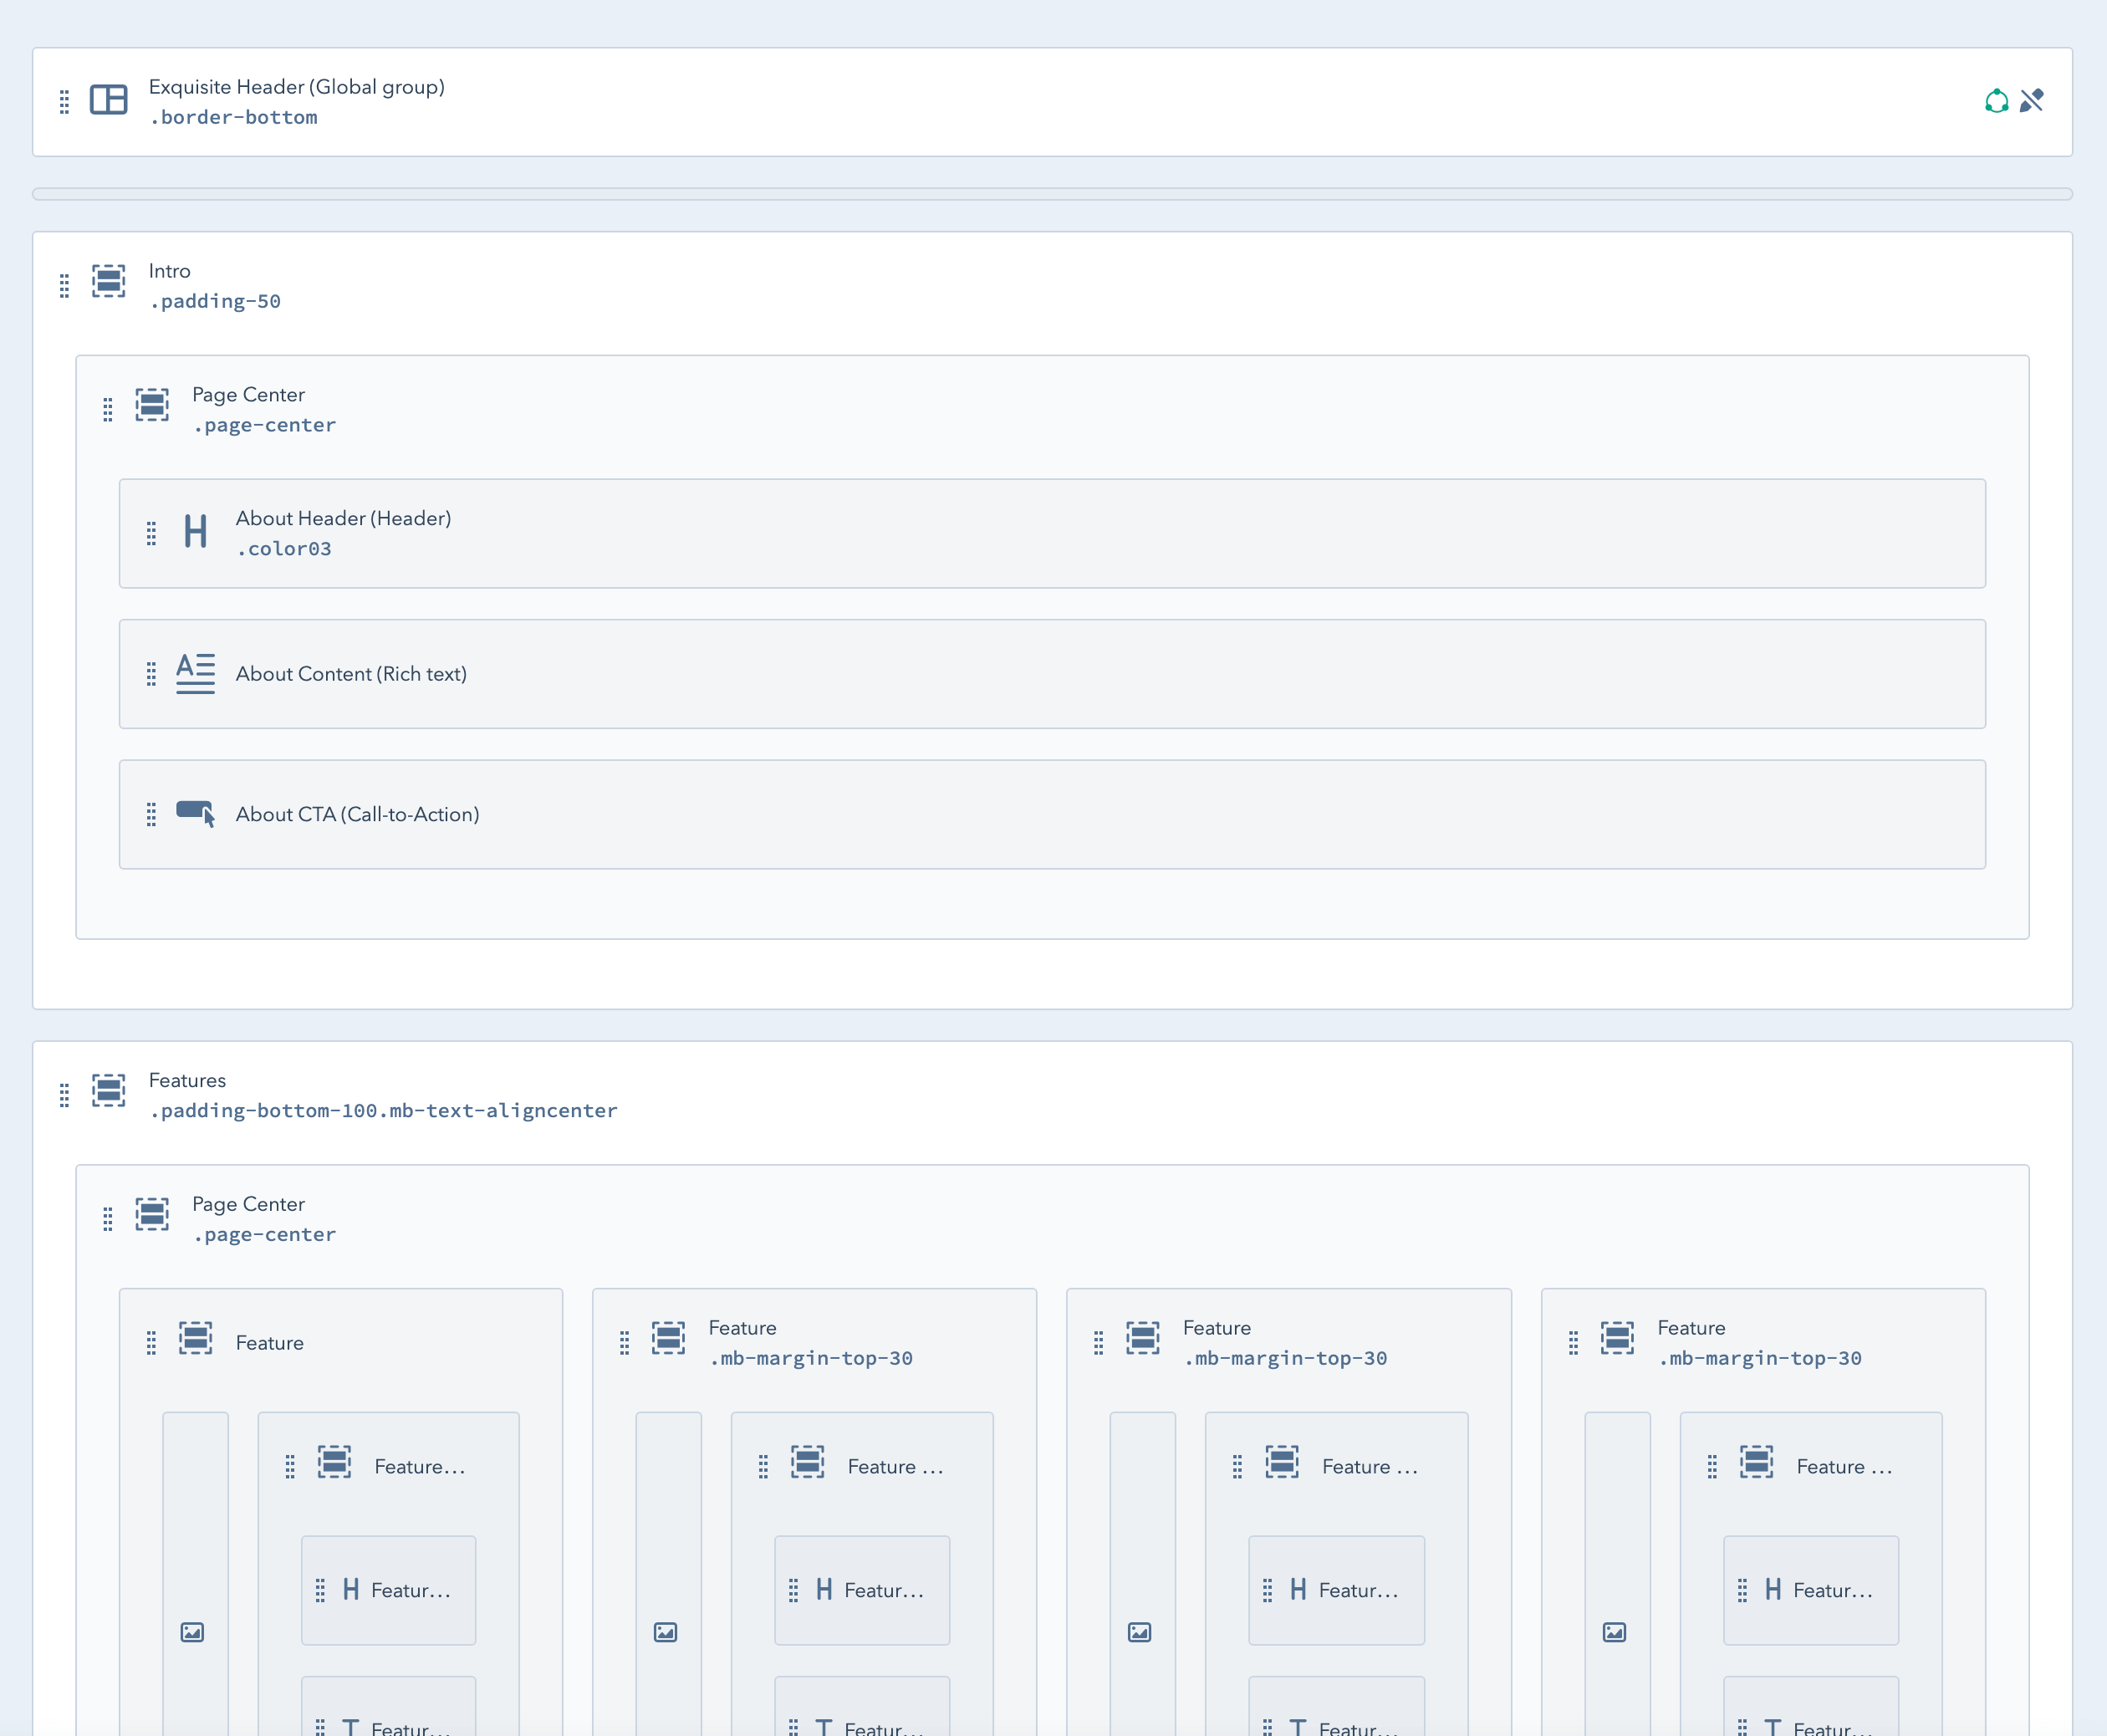The height and width of the screenshot is (1736, 2107).
Task: Click the .padding-50 class label on Intro
Action: tap(215, 301)
